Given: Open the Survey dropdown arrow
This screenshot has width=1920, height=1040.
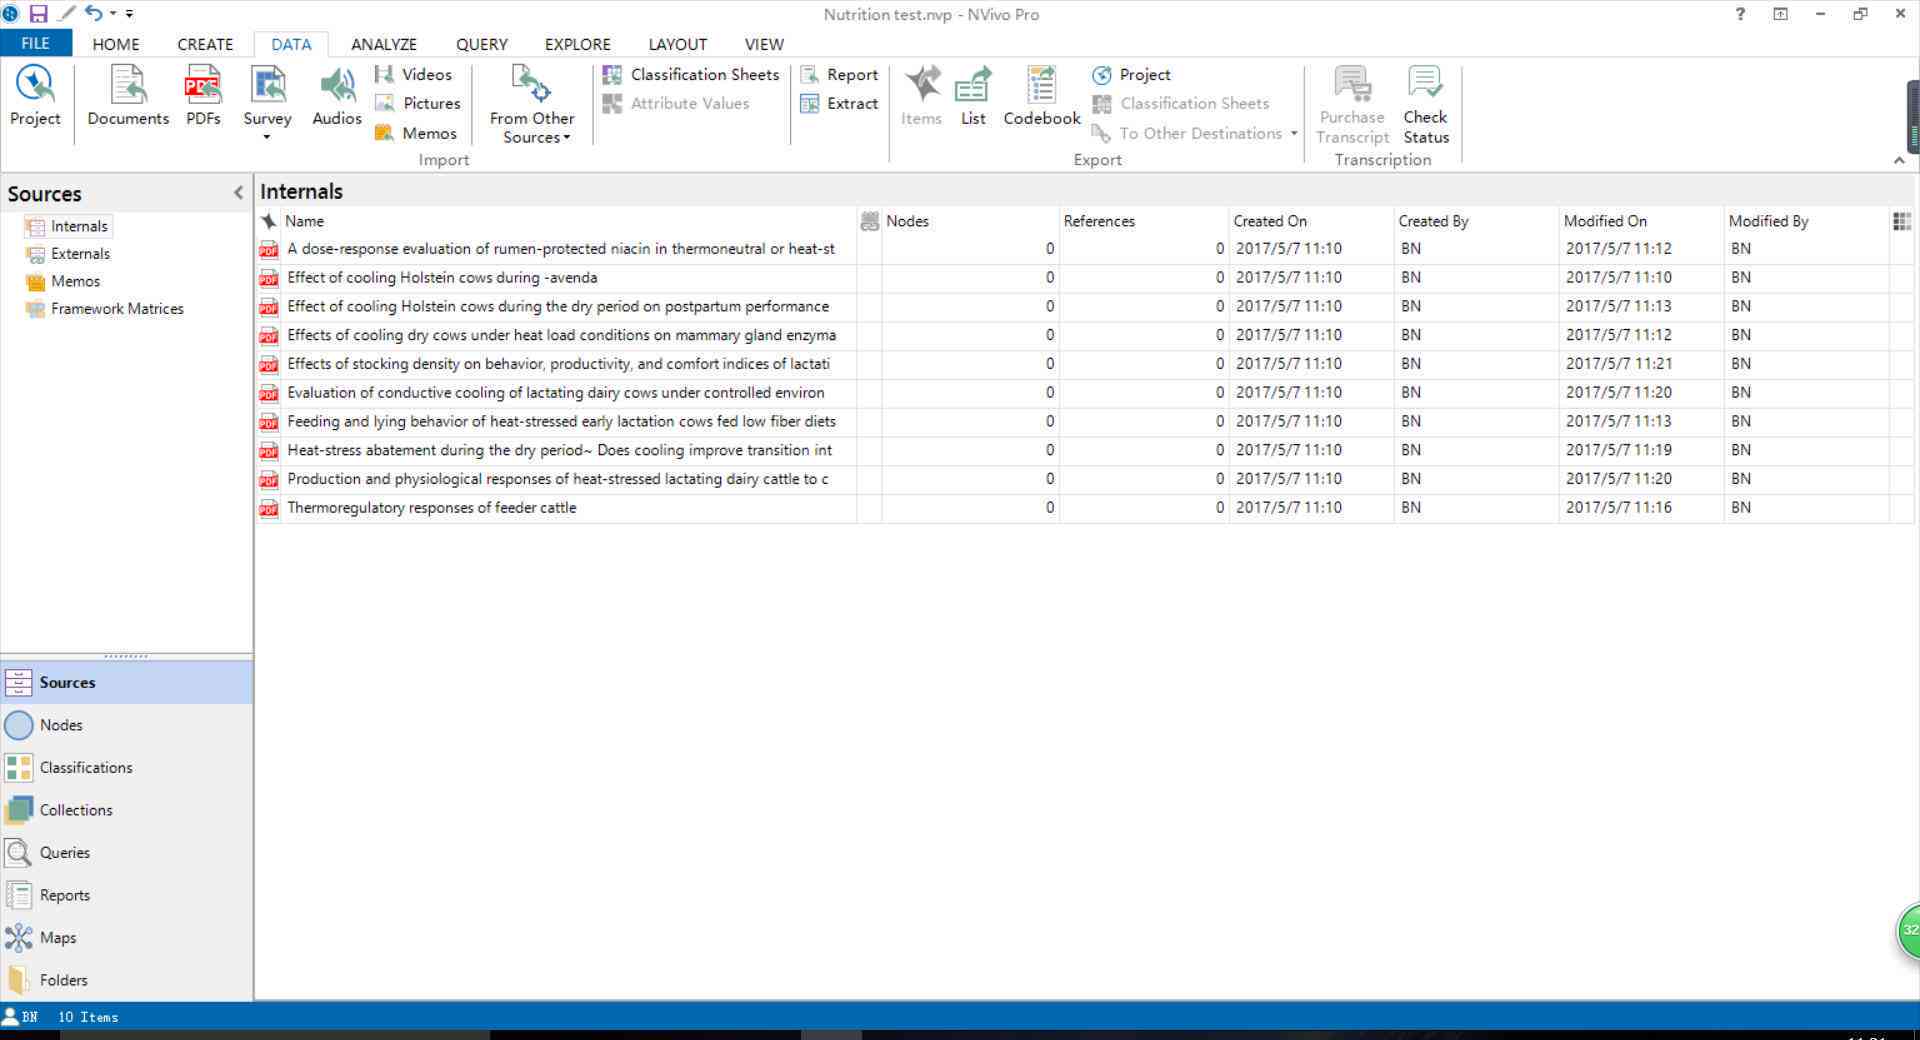Looking at the screenshot, I should coord(267,137).
